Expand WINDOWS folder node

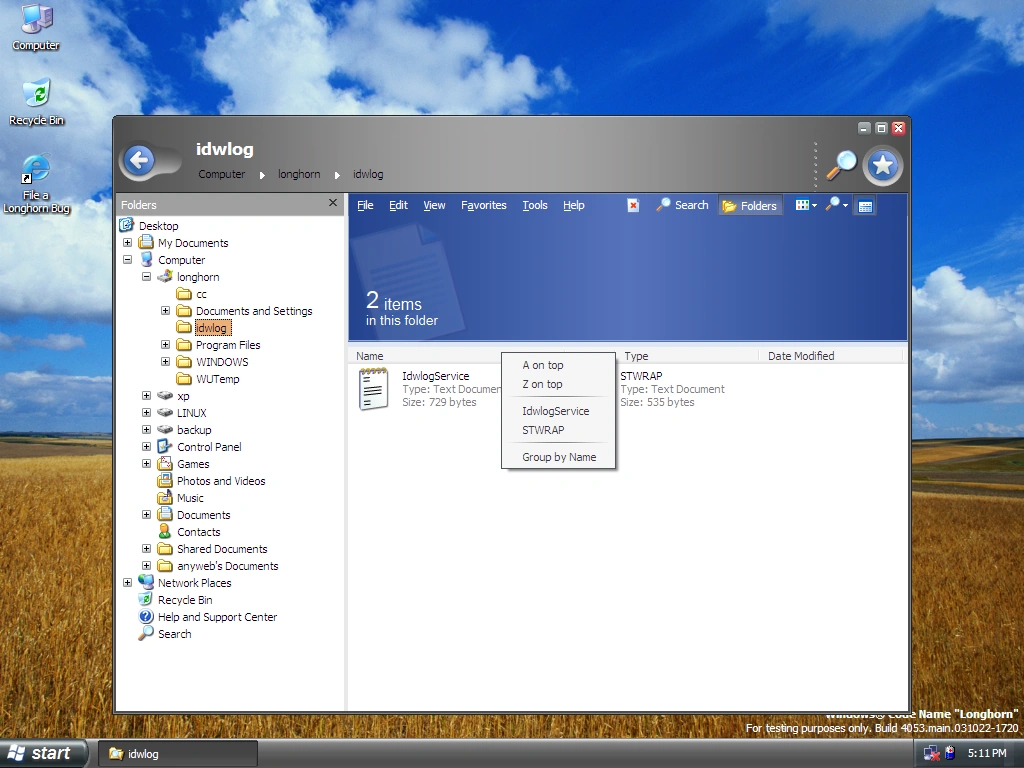coord(165,361)
